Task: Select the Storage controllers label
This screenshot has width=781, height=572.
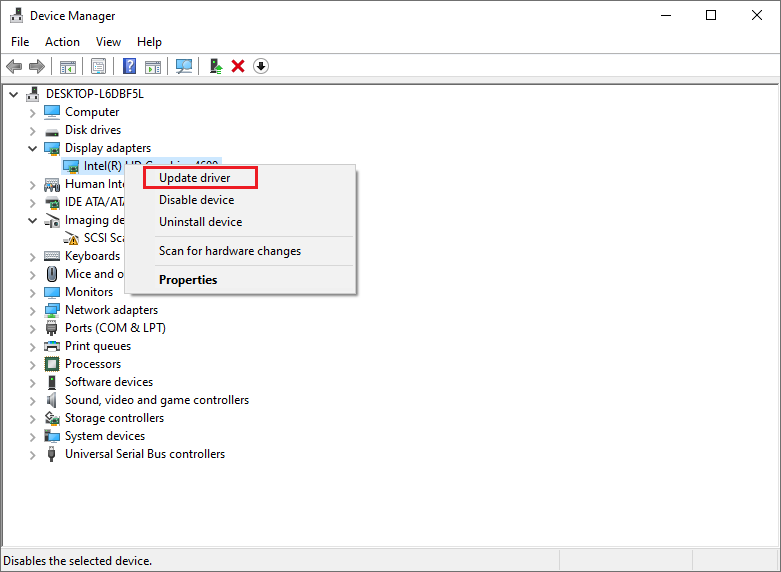Action: 115,418
